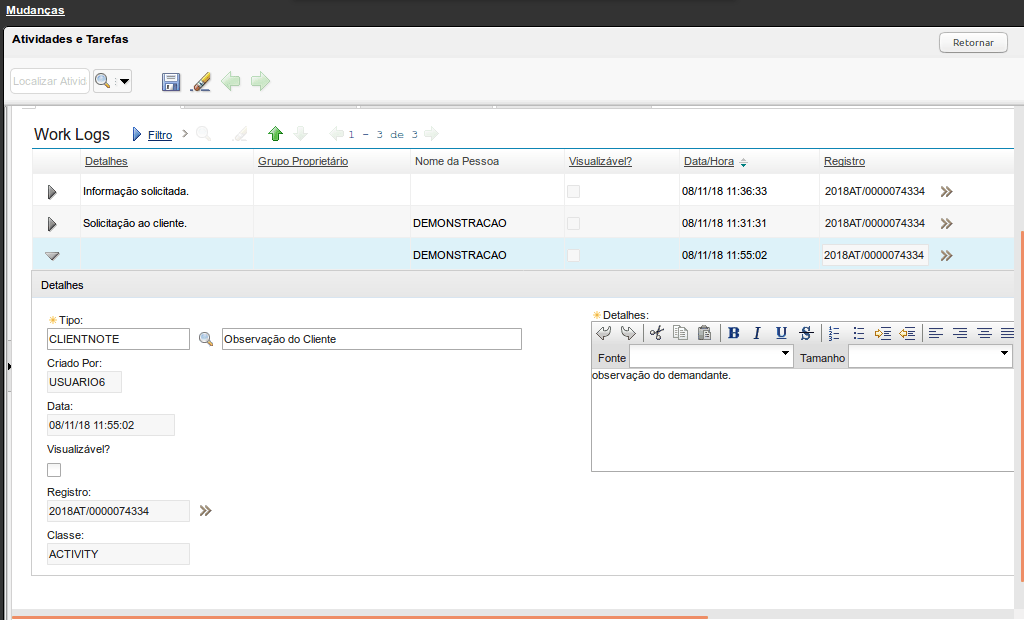Click in the Detalhes rich text area
Screen dimensions: 1024x620
803,419
